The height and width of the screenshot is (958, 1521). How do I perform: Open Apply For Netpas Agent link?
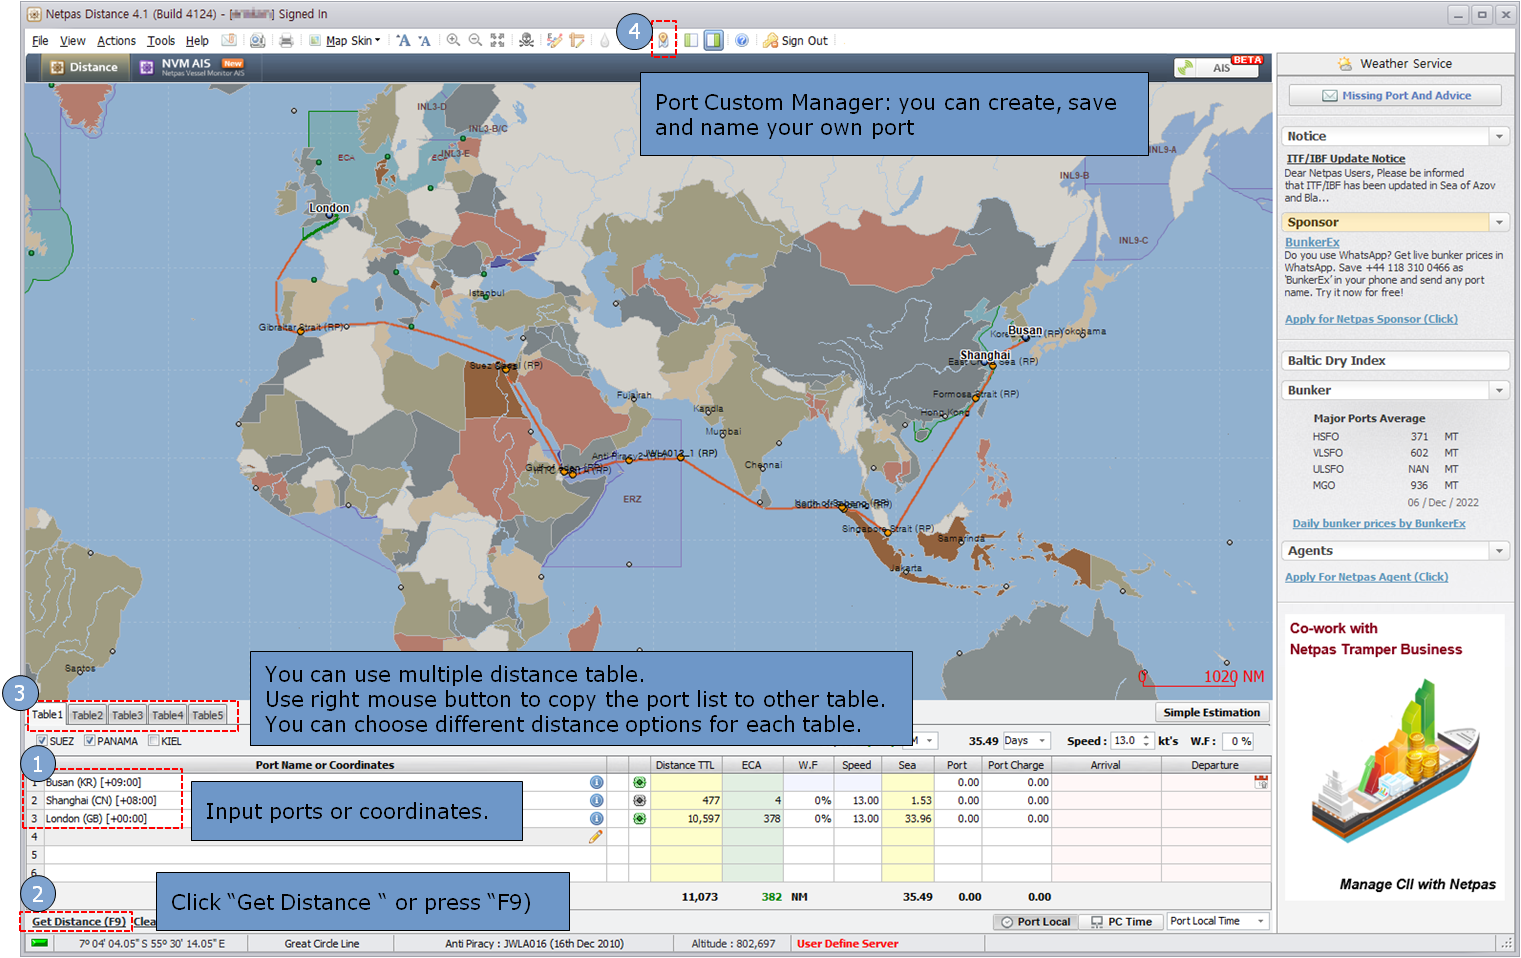[1366, 577]
